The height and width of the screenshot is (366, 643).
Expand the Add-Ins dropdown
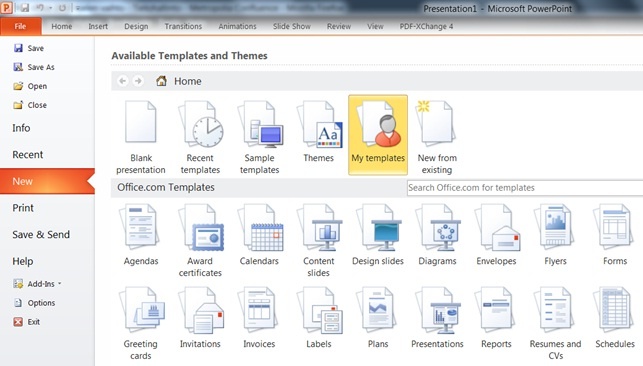[x=37, y=284]
